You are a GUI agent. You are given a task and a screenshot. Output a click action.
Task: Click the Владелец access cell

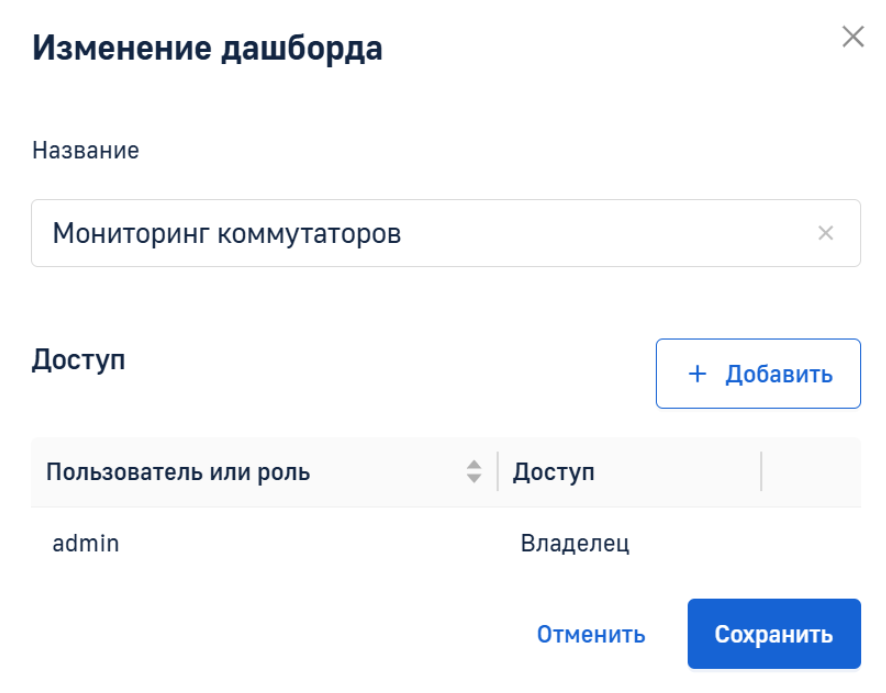575,543
